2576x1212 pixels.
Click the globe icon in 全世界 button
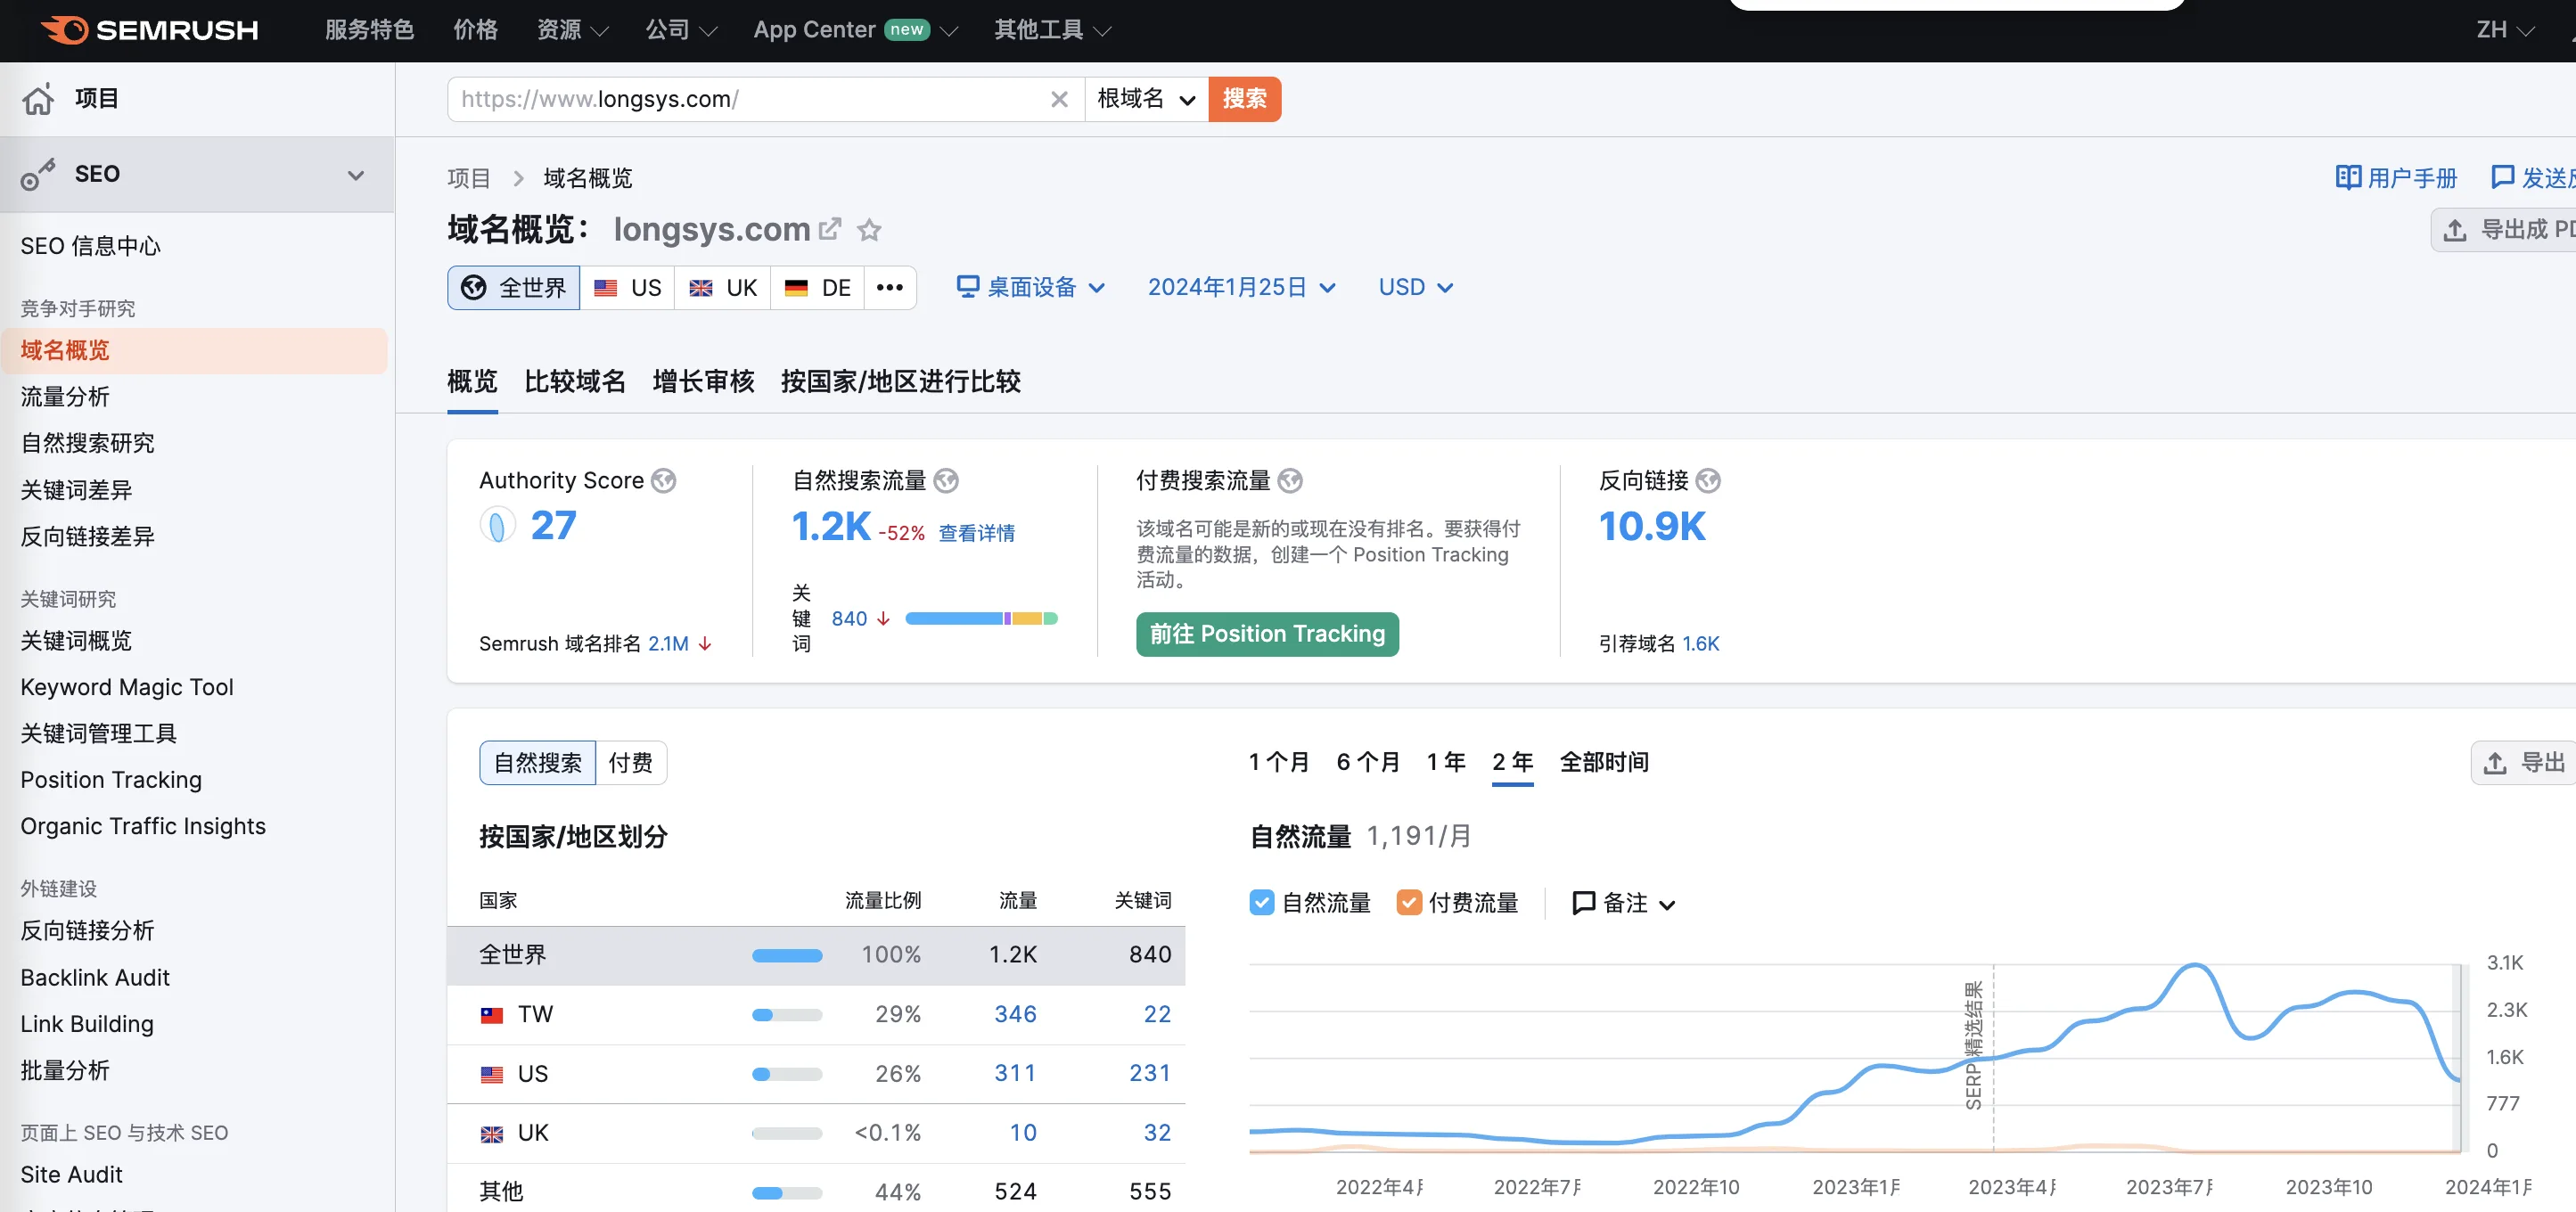473,288
